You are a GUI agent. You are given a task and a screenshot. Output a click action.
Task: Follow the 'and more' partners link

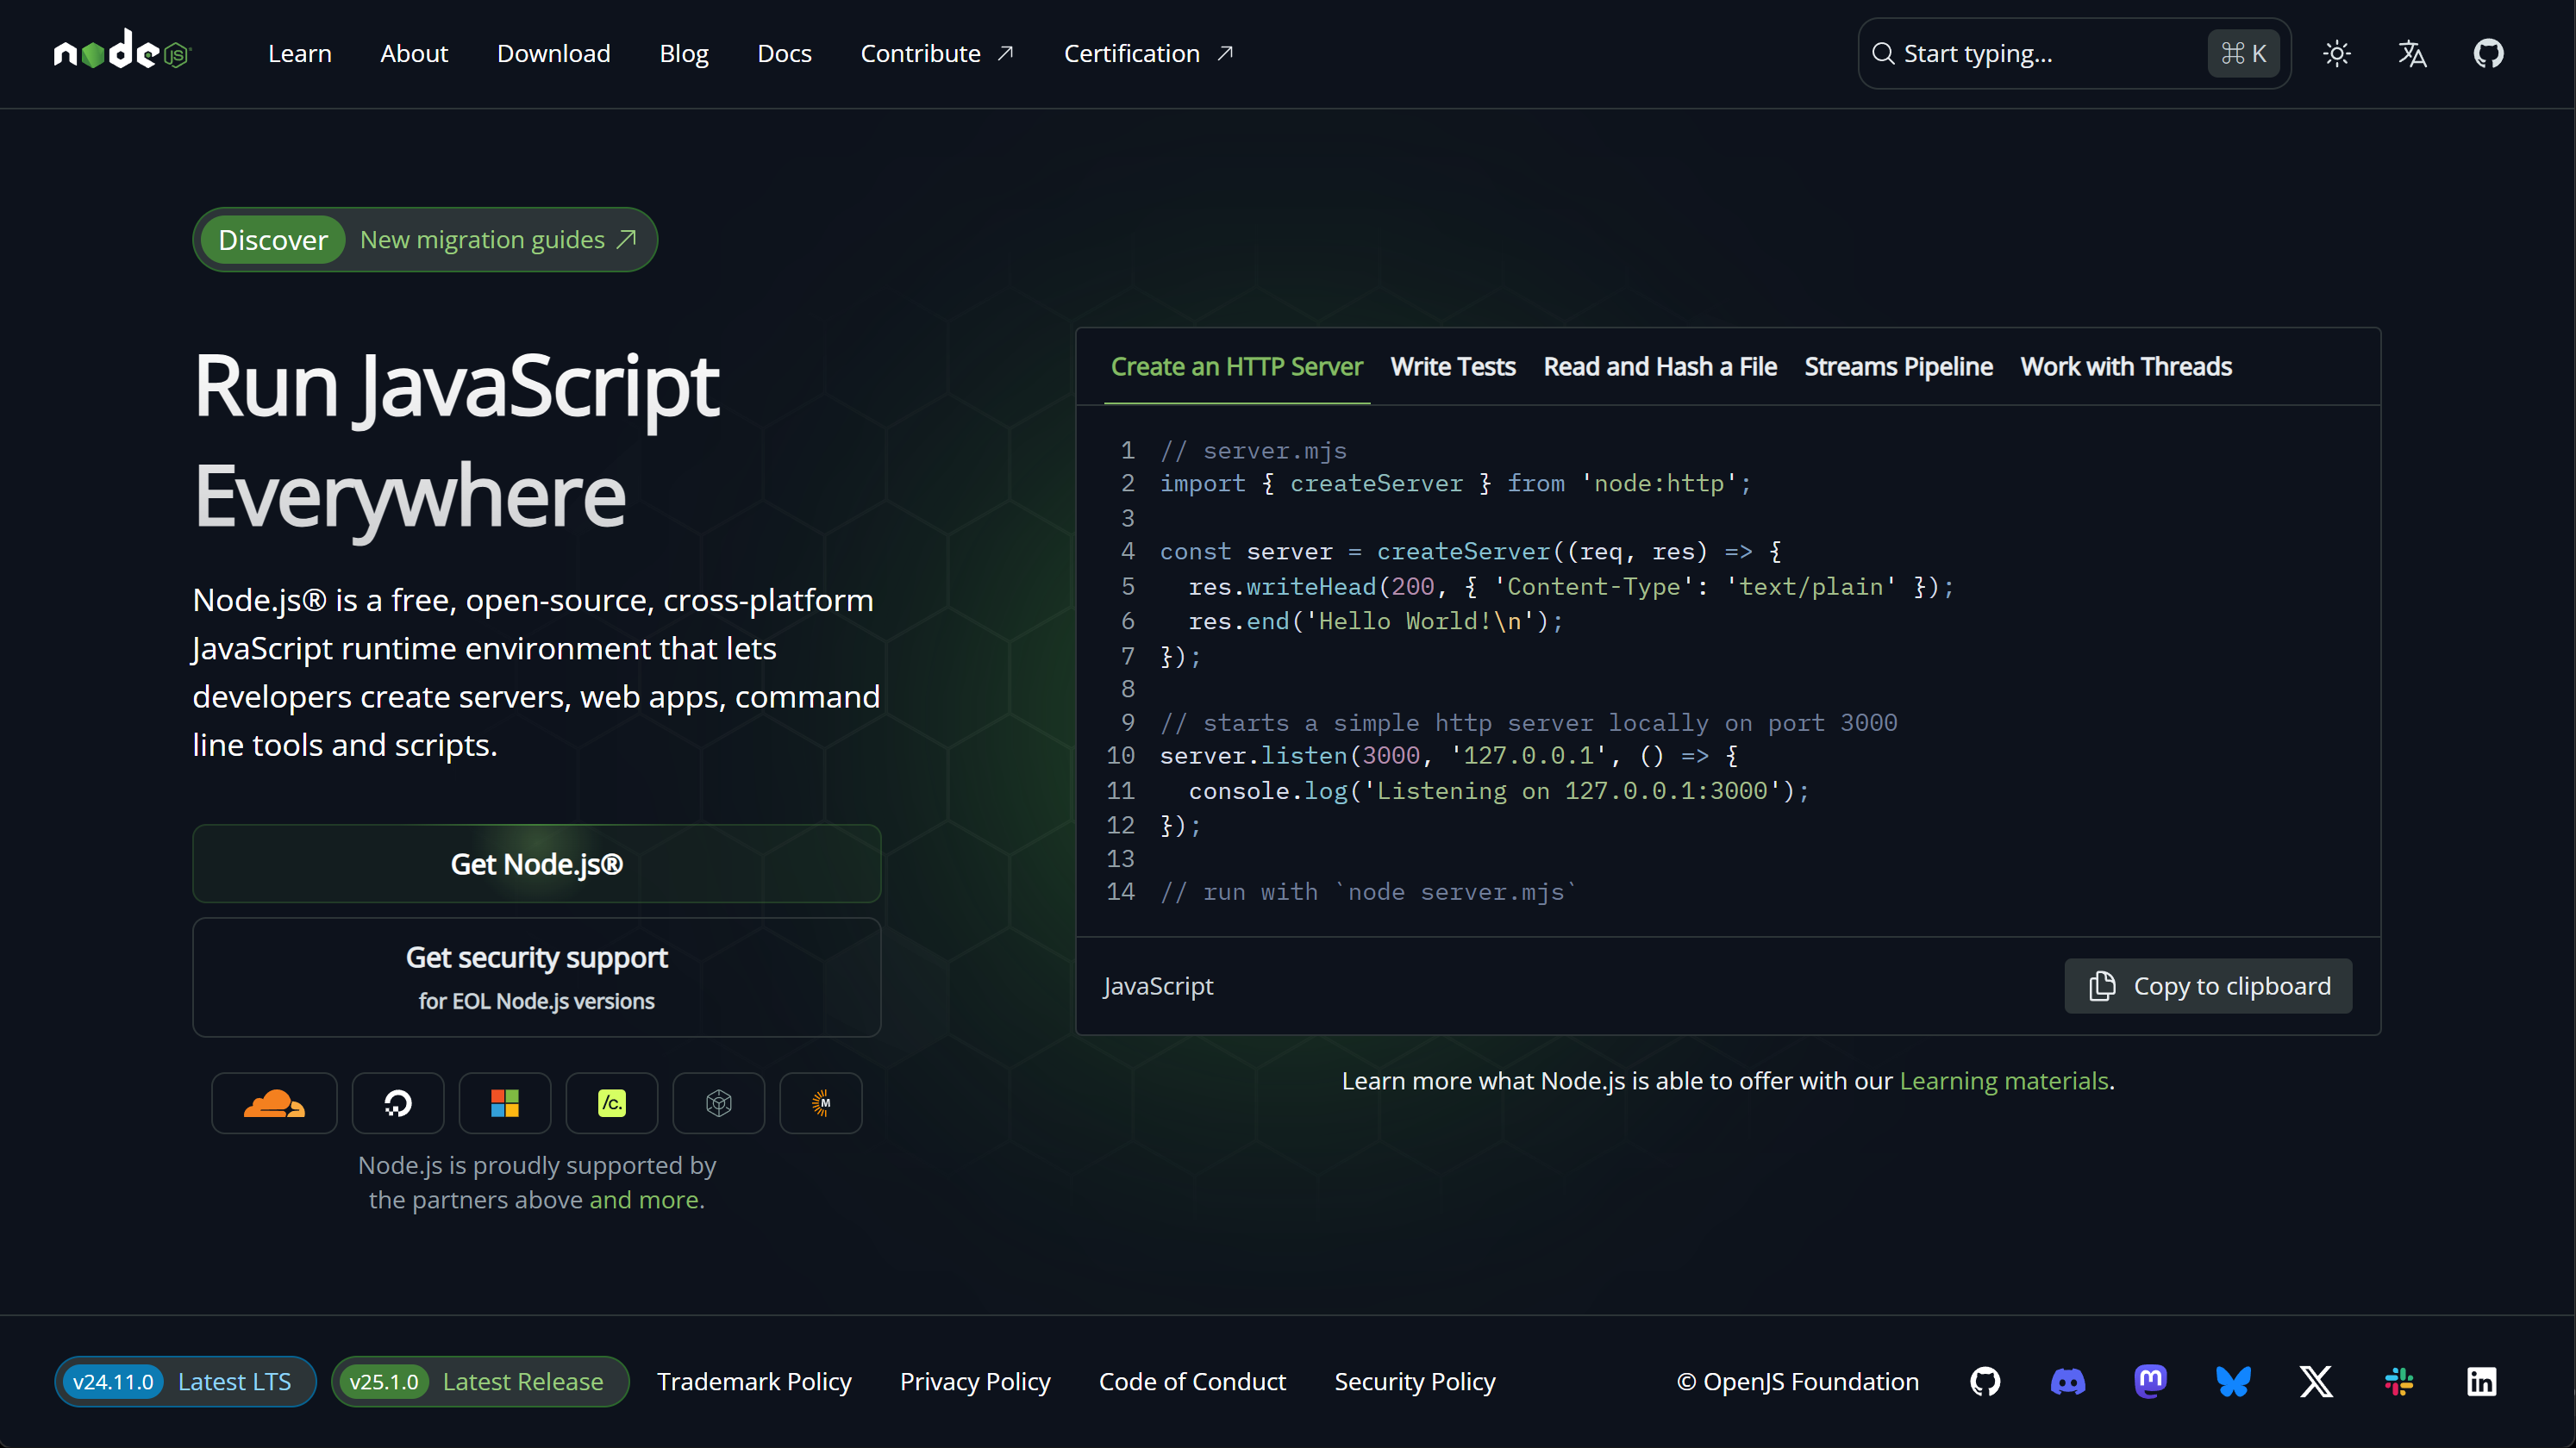[x=644, y=1199]
